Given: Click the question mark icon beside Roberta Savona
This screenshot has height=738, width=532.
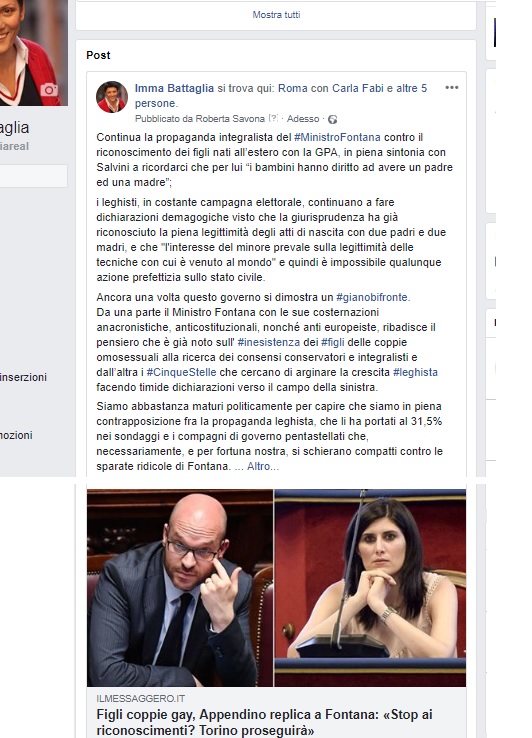Looking at the screenshot, I should pos(273,119).
